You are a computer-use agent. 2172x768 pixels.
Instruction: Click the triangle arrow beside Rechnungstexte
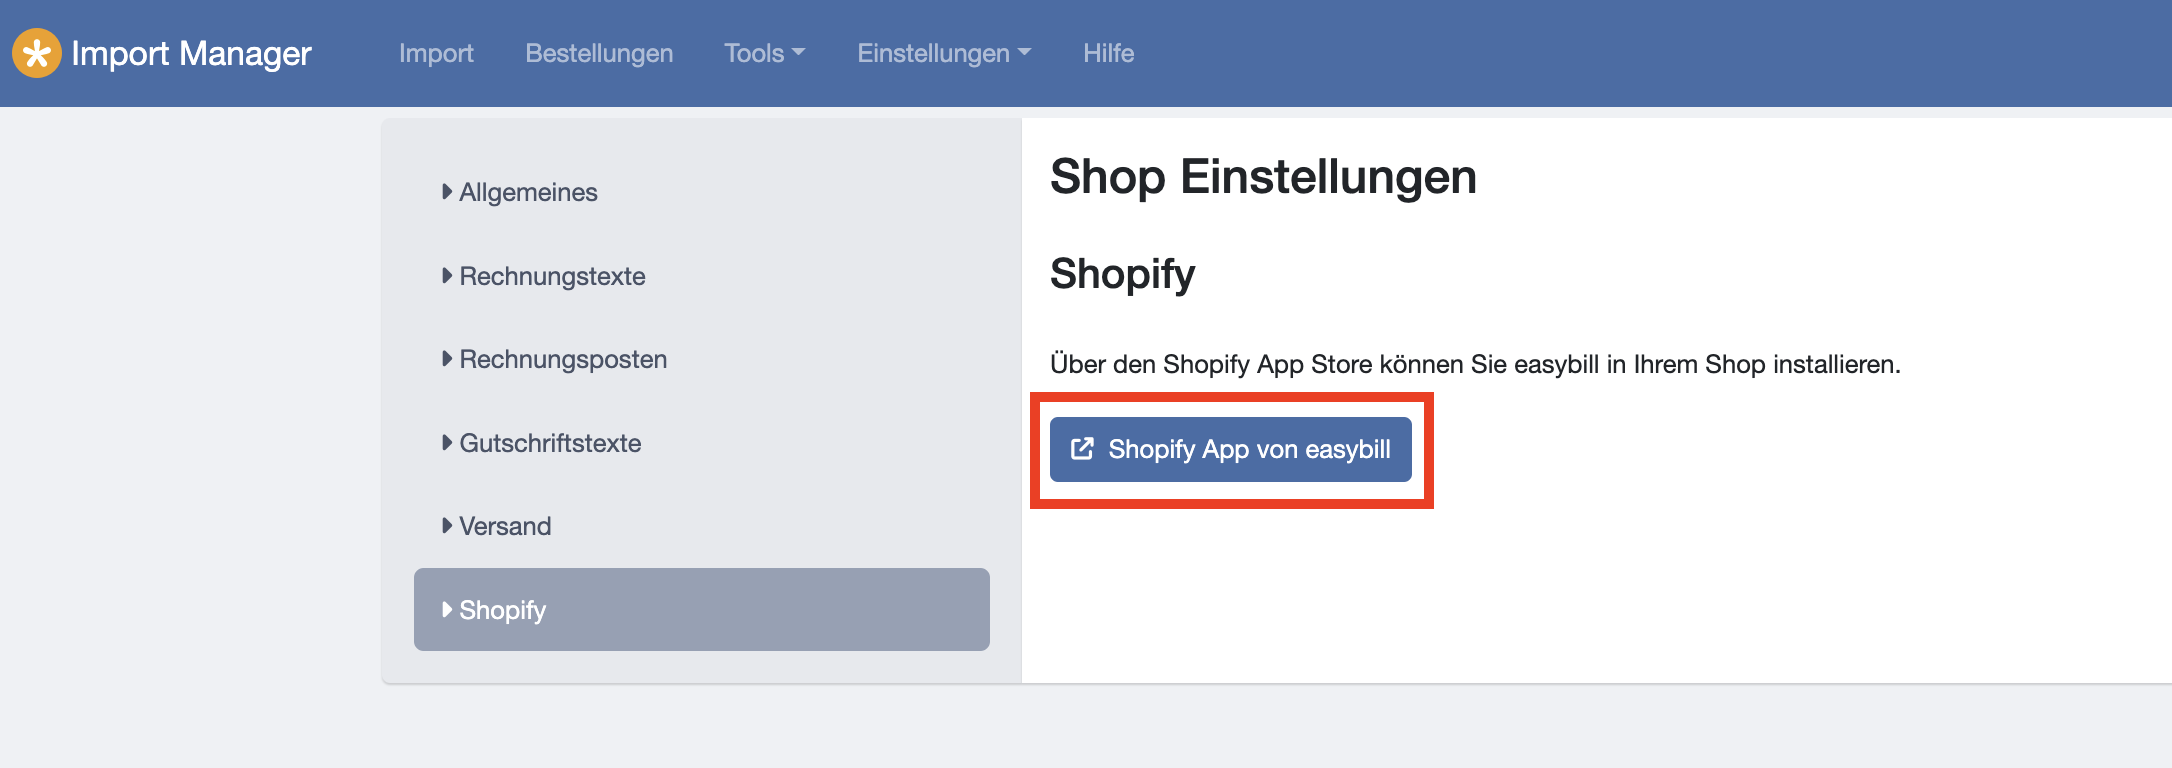coord(447,276)
